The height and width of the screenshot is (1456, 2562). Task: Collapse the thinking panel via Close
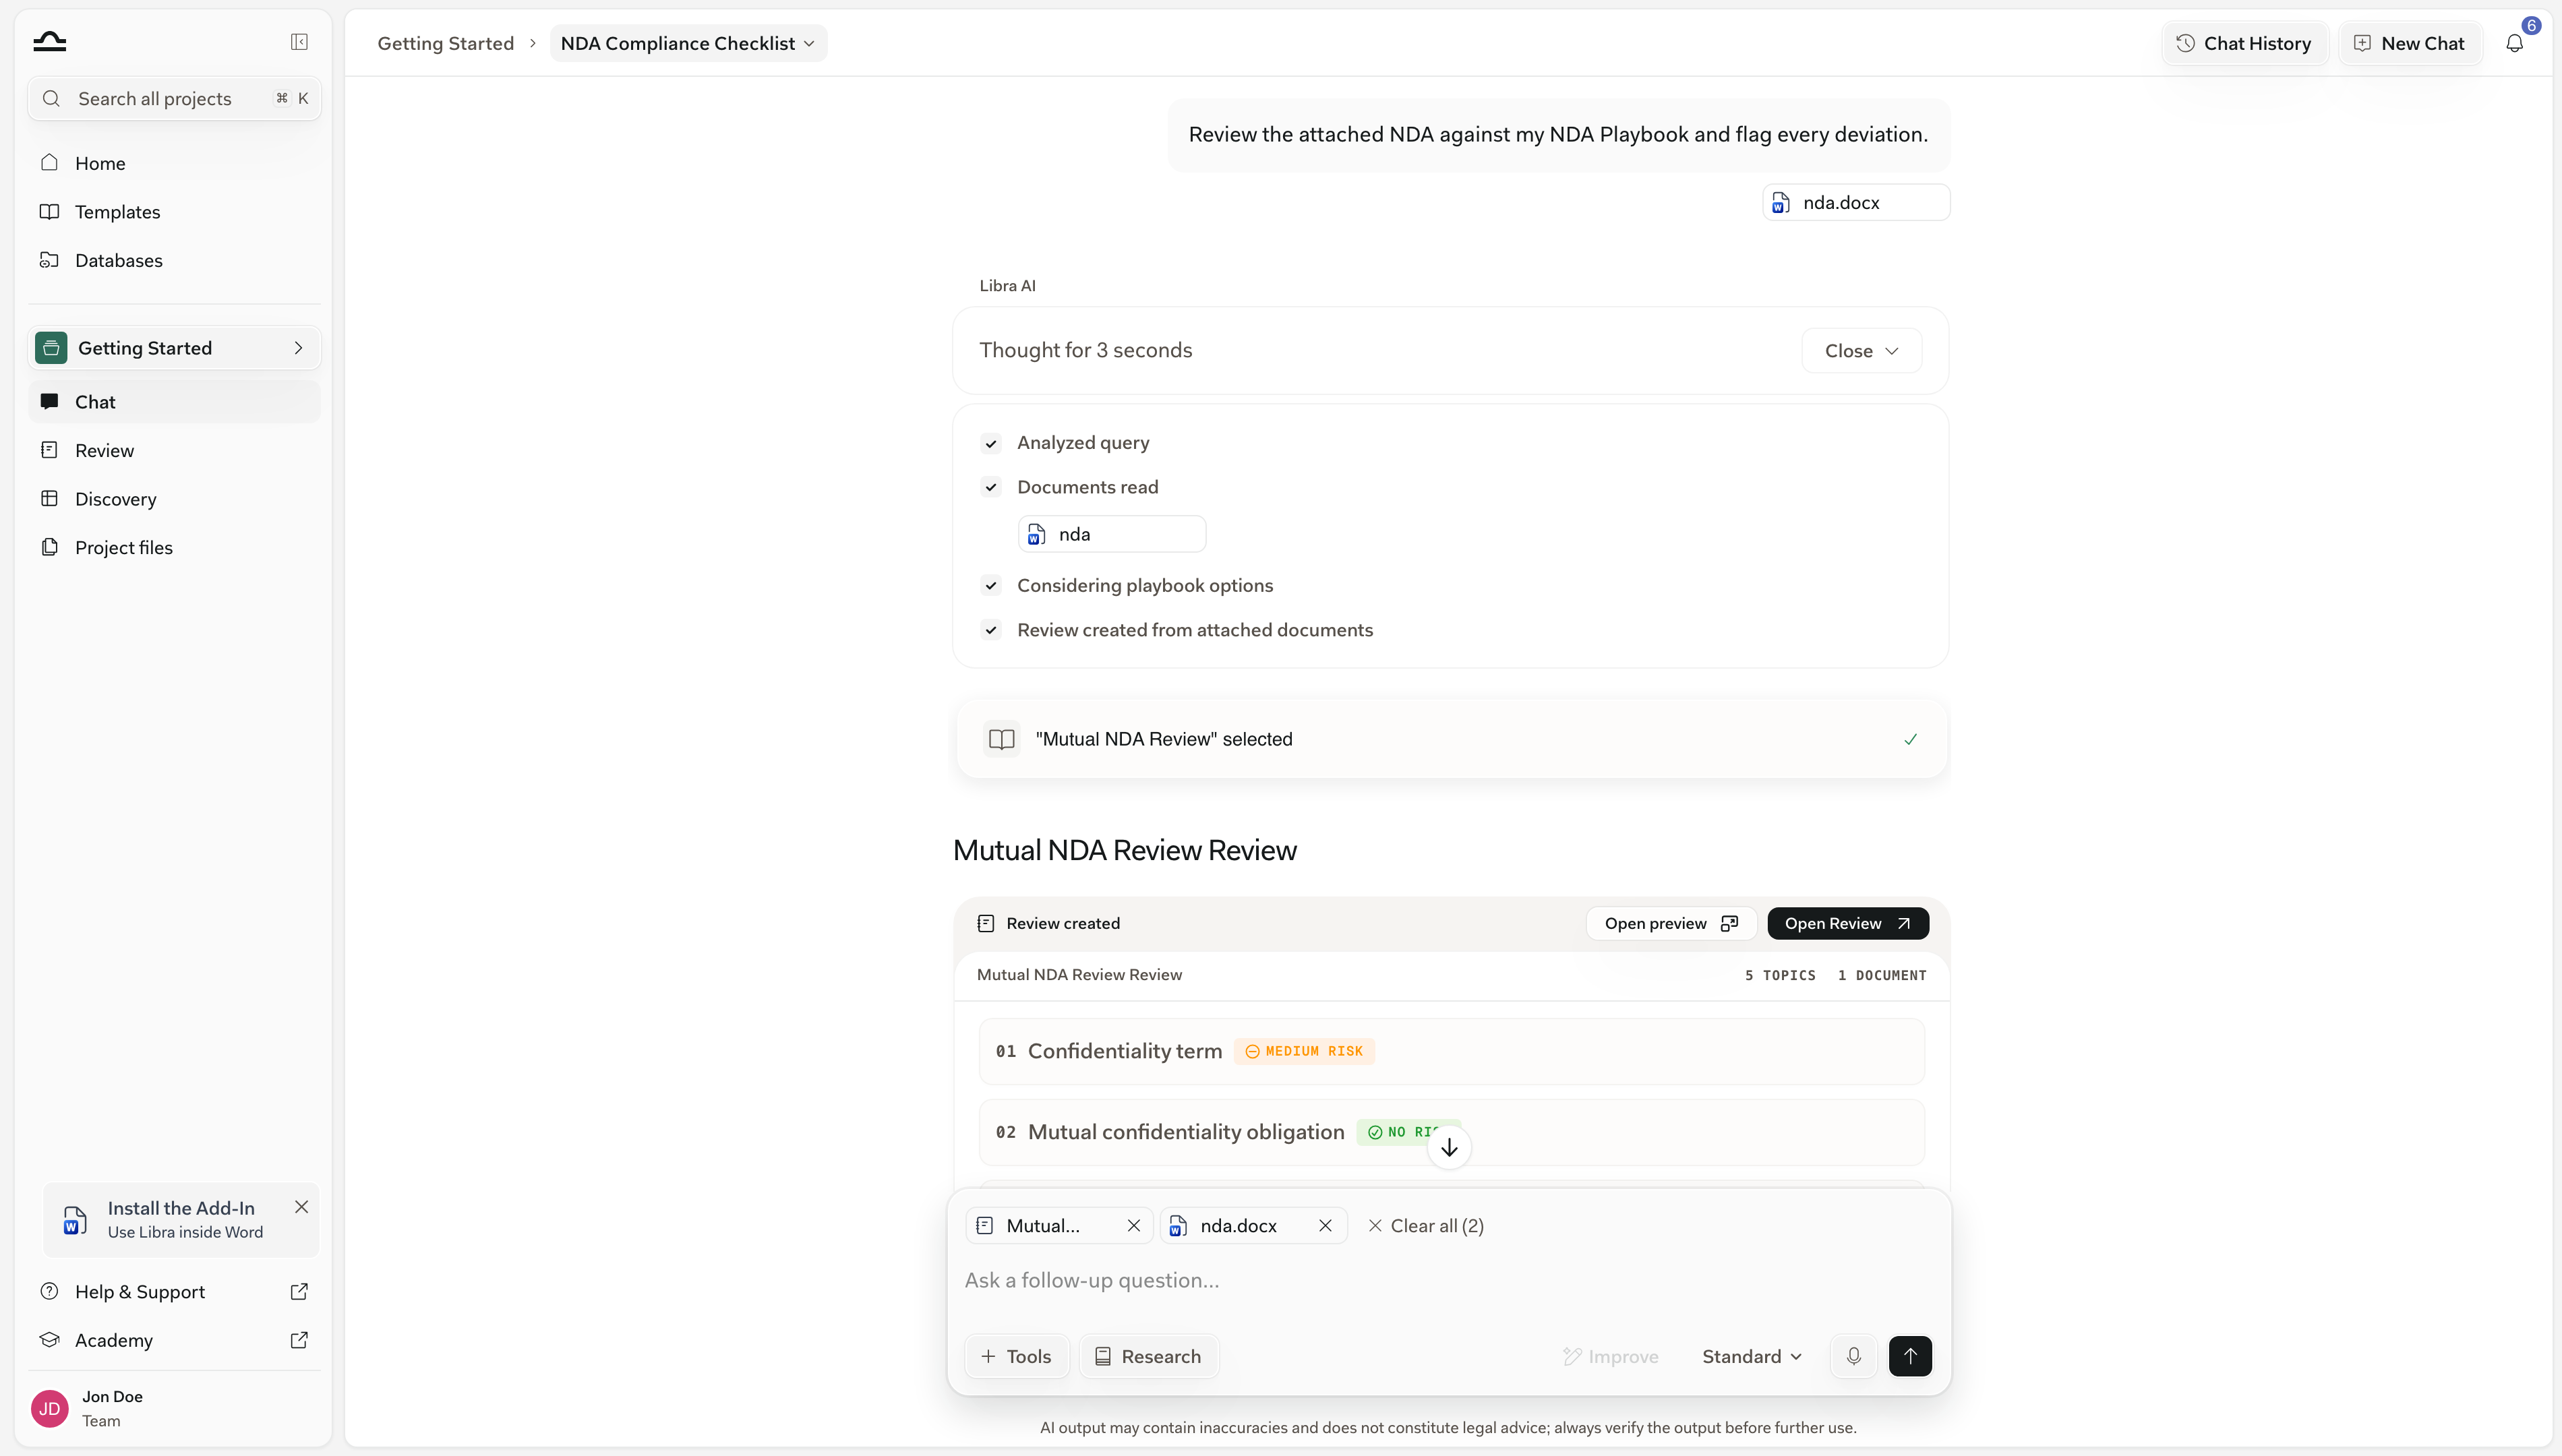coord(1861,351)
